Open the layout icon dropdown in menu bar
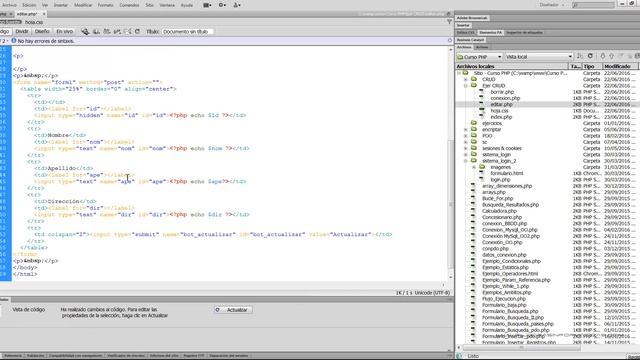640x360 pixels. (x=207, y=5)
